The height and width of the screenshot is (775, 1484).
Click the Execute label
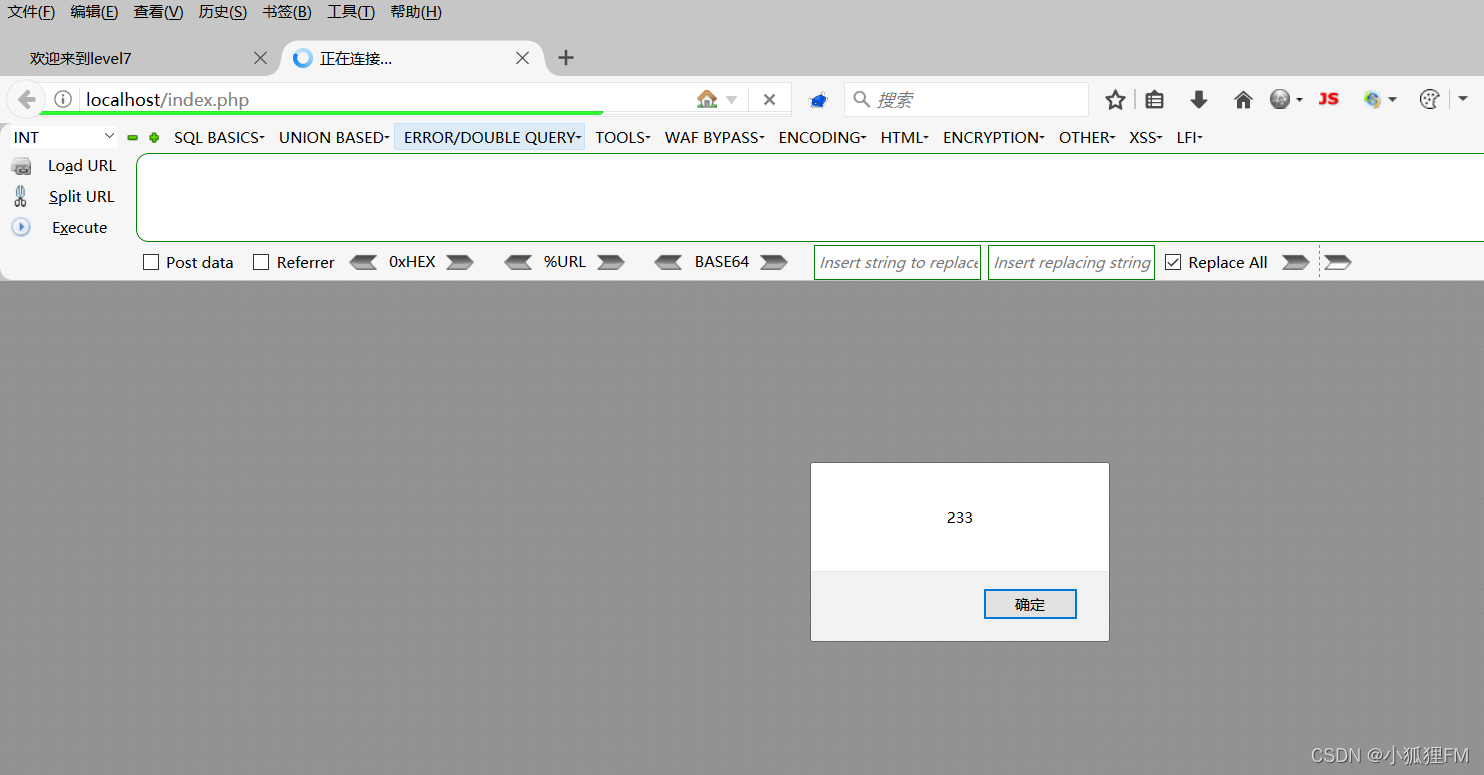[80, 228]
